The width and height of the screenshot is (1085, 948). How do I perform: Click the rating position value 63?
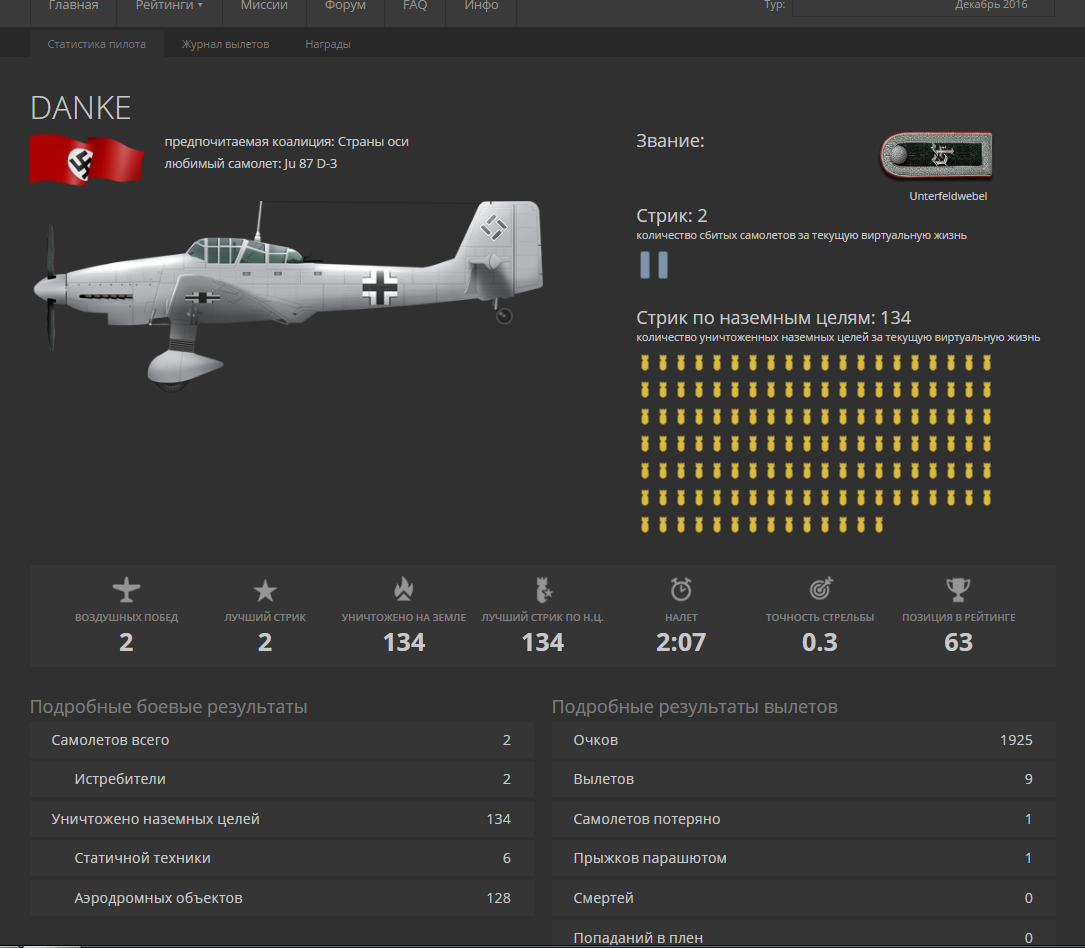tap(958, 643)
